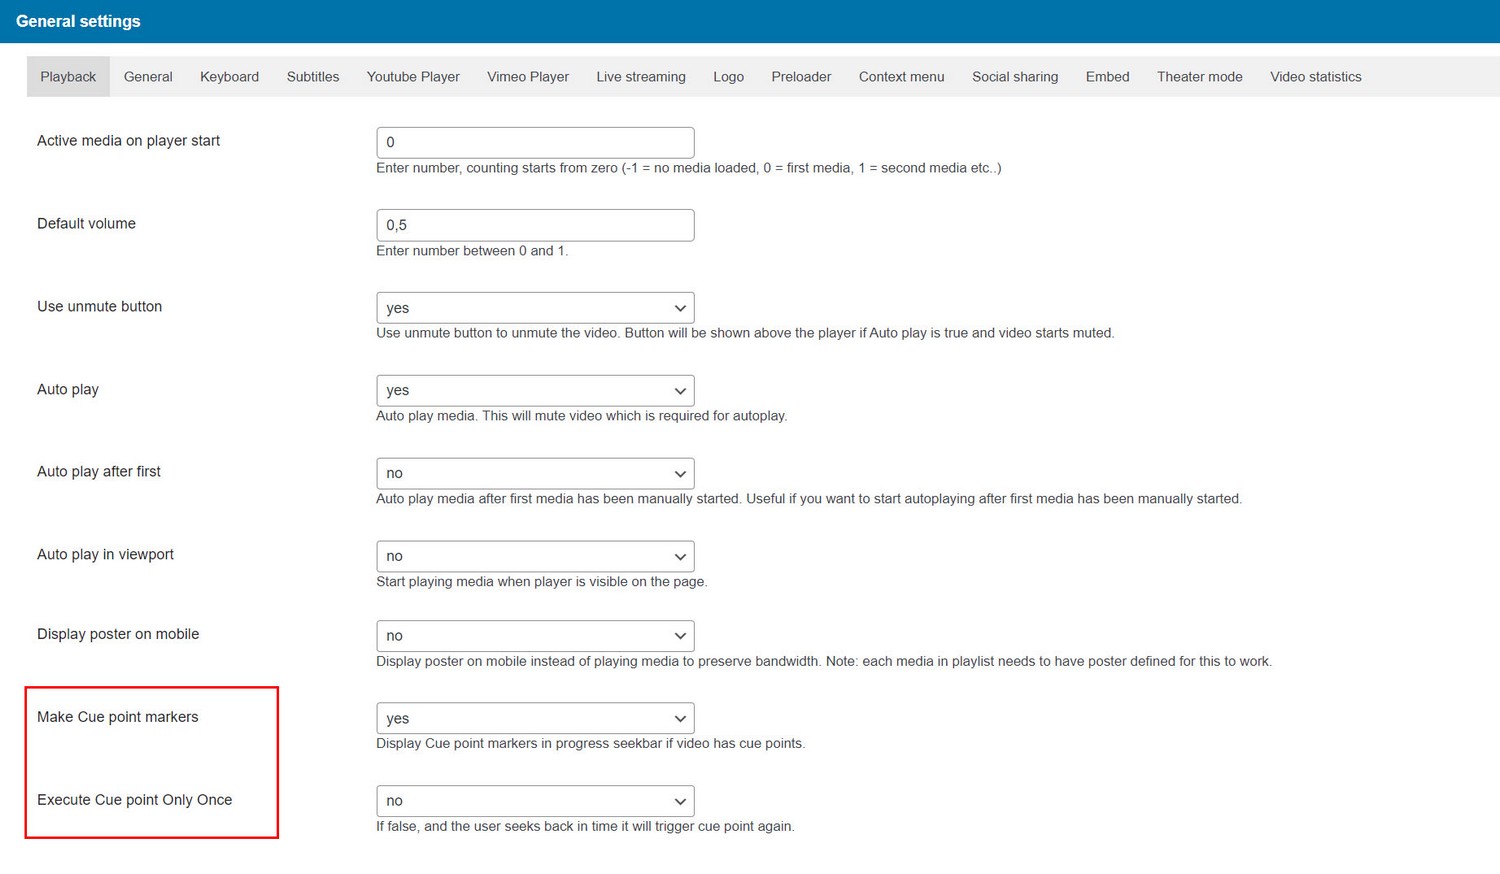Open the Auto play after first dropdown
Screen dimensions: 1500x874
click(535, 473)
